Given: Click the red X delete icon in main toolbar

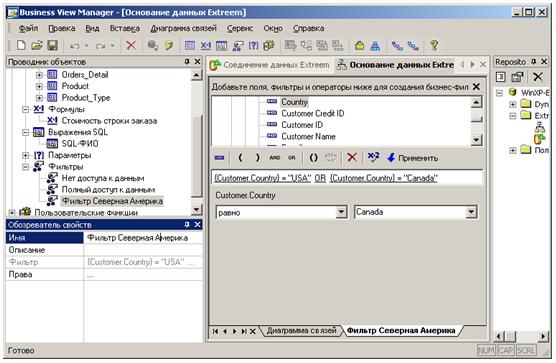Looking at the screenshot, I should coord(131,45).
